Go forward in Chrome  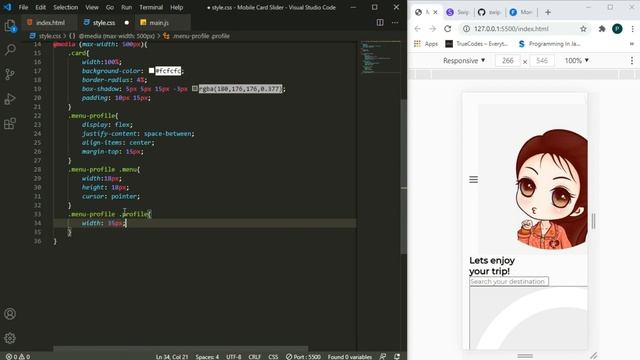point(432,29)
